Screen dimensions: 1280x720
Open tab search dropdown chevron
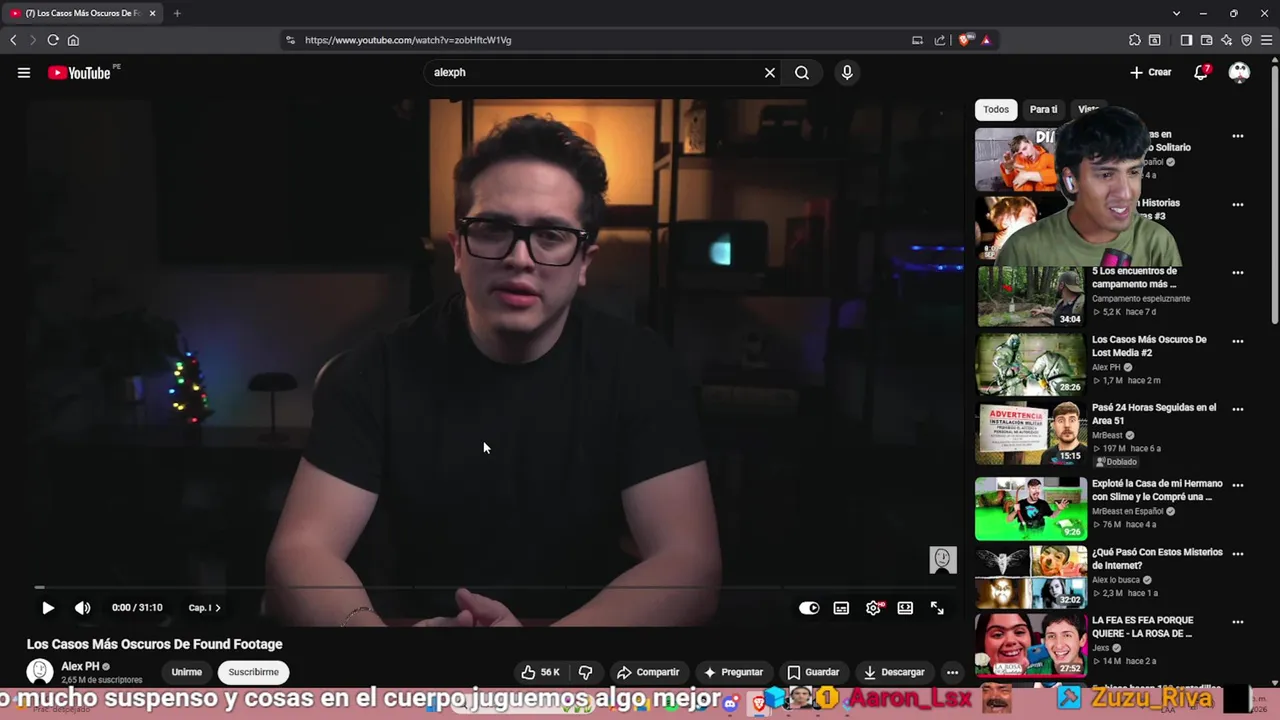(x=1177, y=13)
